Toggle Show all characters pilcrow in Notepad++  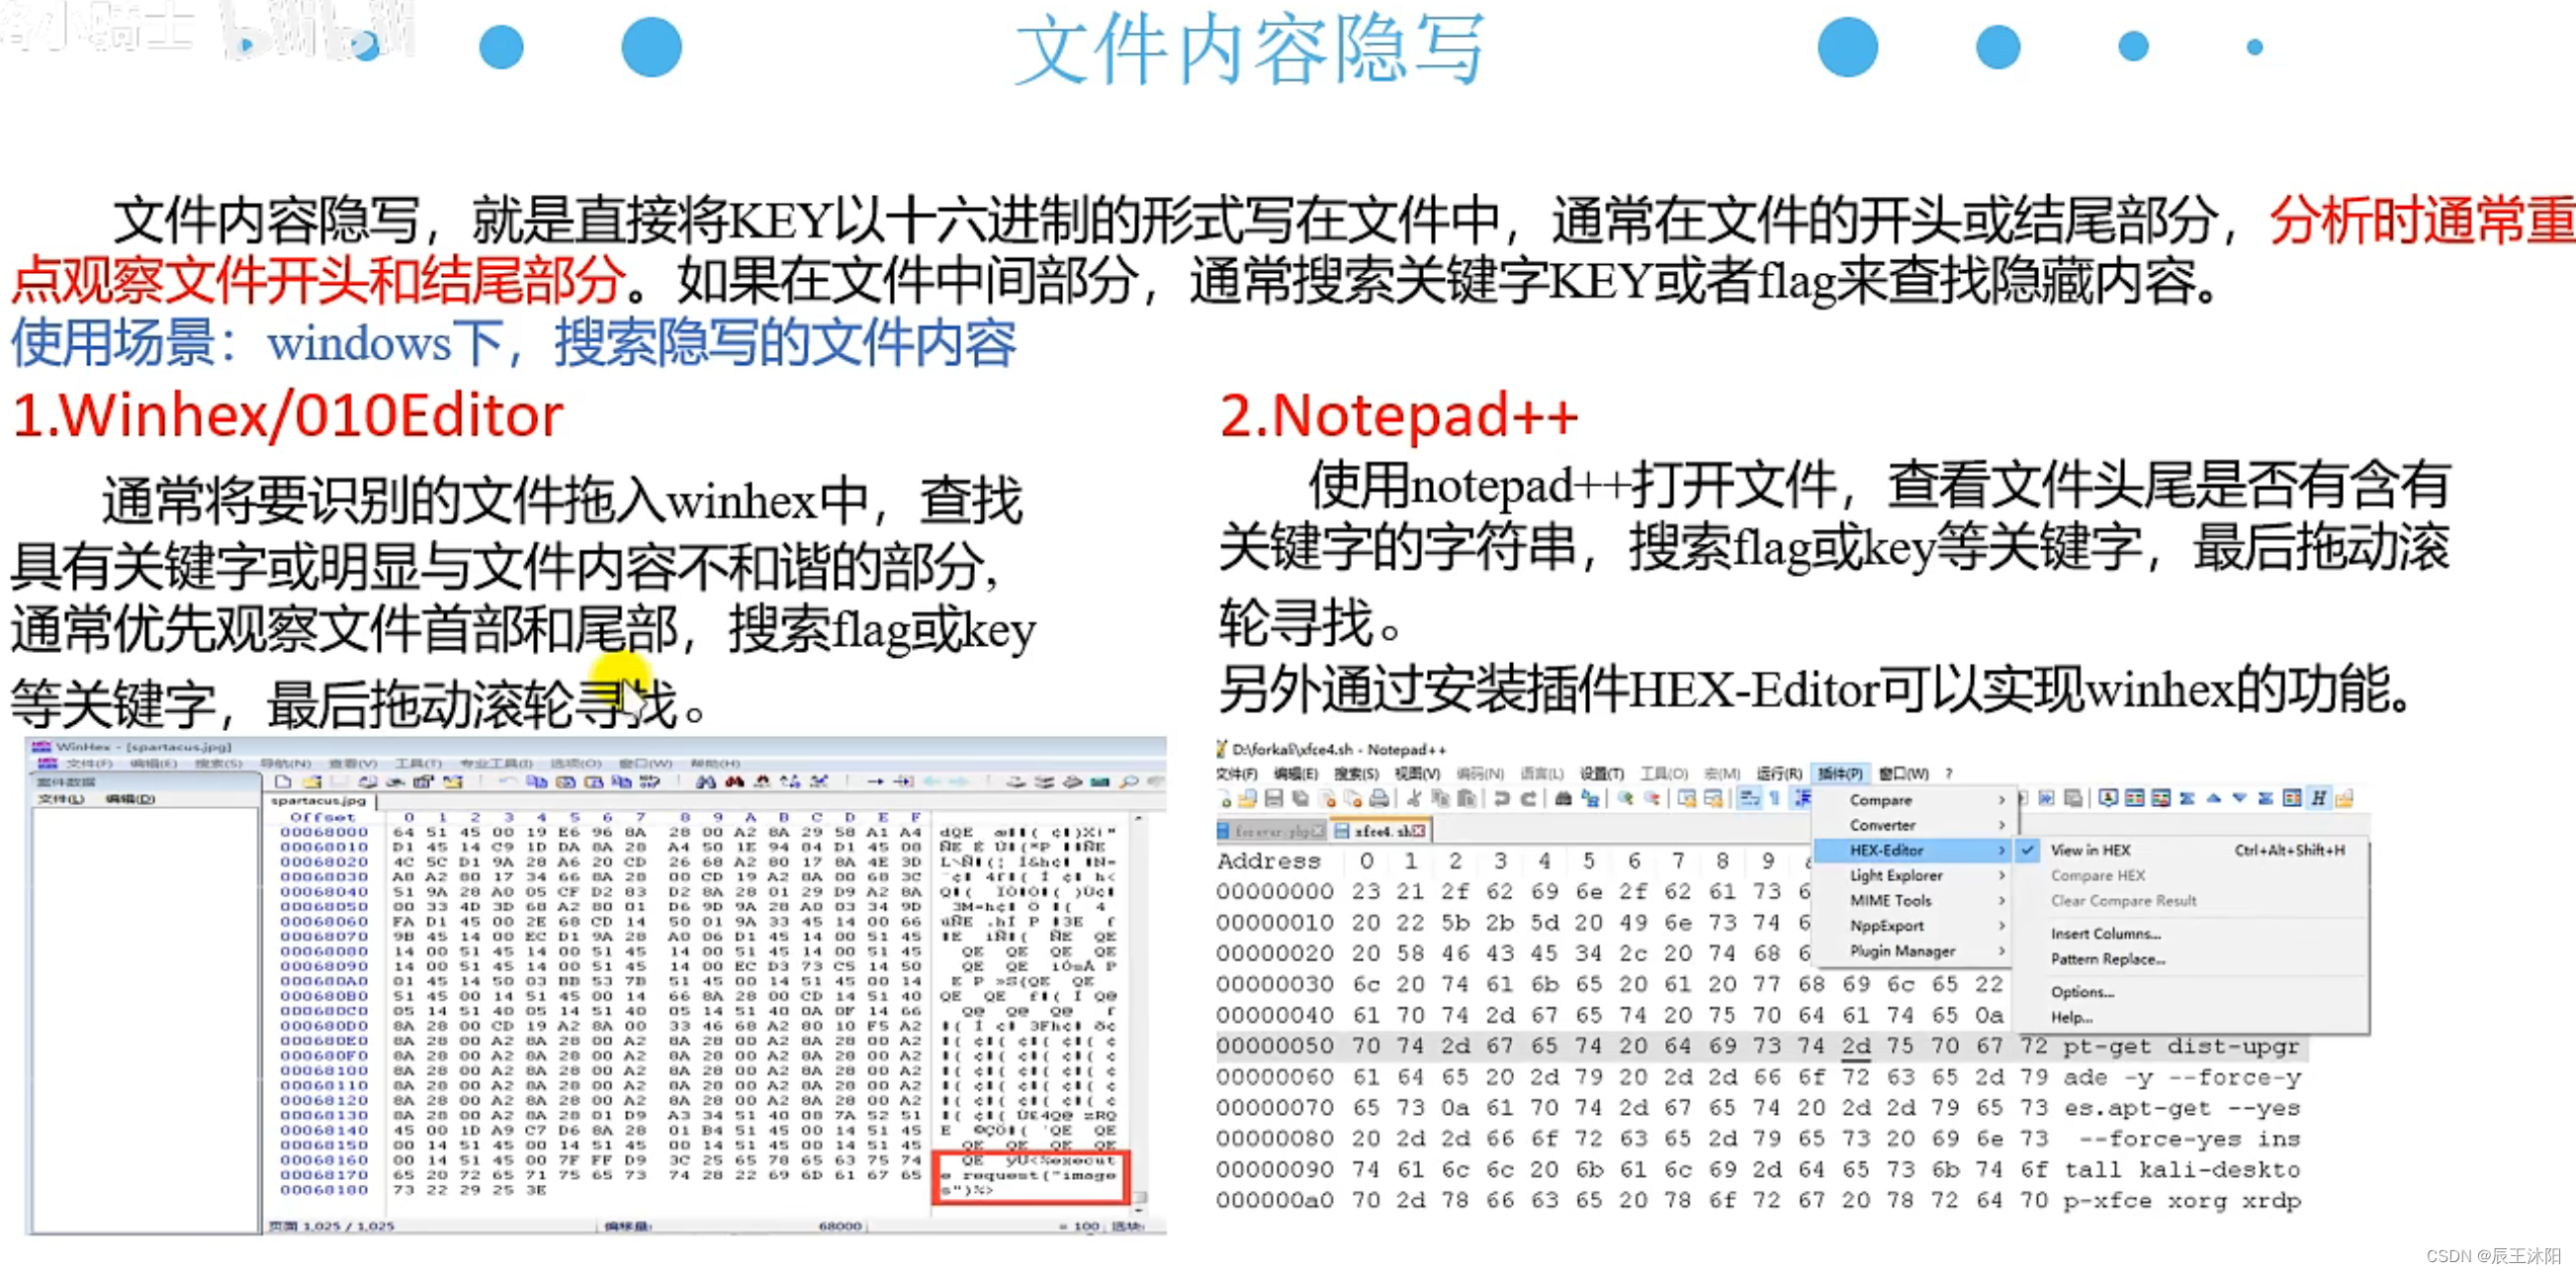click(1775, 799)
